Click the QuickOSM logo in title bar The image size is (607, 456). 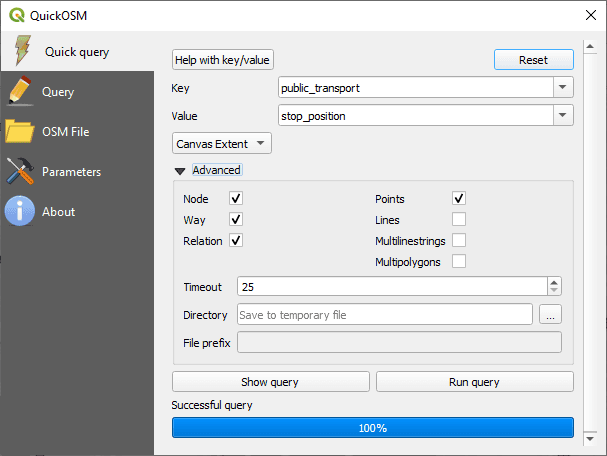click(x=15, y=15)
